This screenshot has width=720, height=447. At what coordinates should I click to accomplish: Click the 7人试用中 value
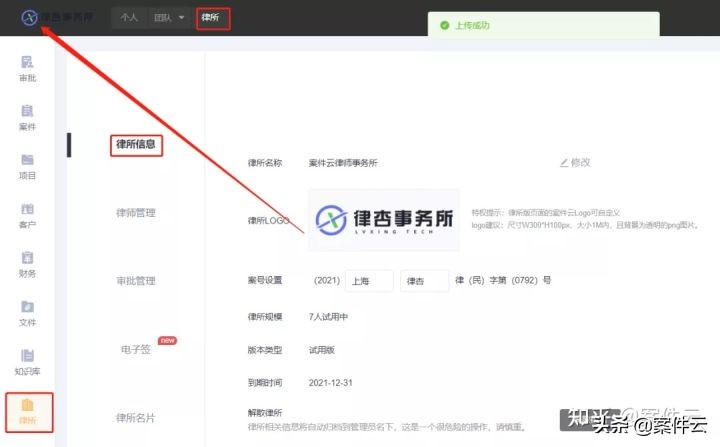click(x=328, y=317)
